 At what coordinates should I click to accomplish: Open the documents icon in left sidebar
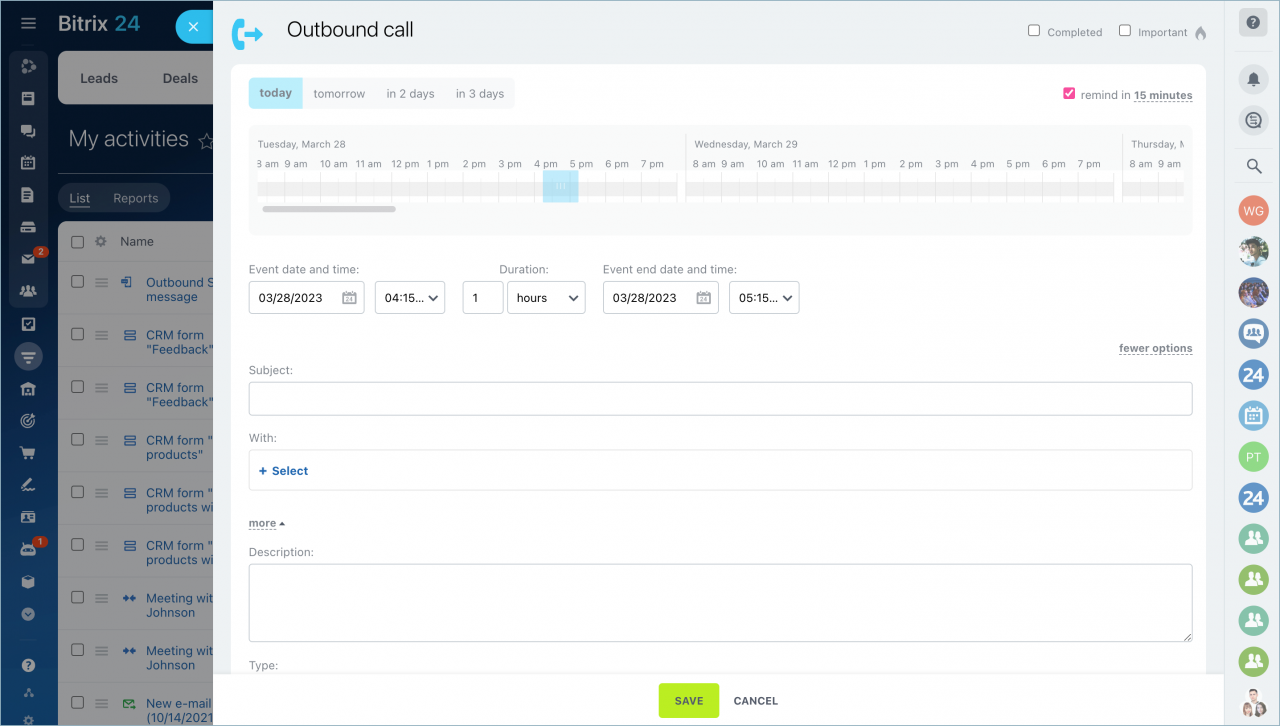28,195
